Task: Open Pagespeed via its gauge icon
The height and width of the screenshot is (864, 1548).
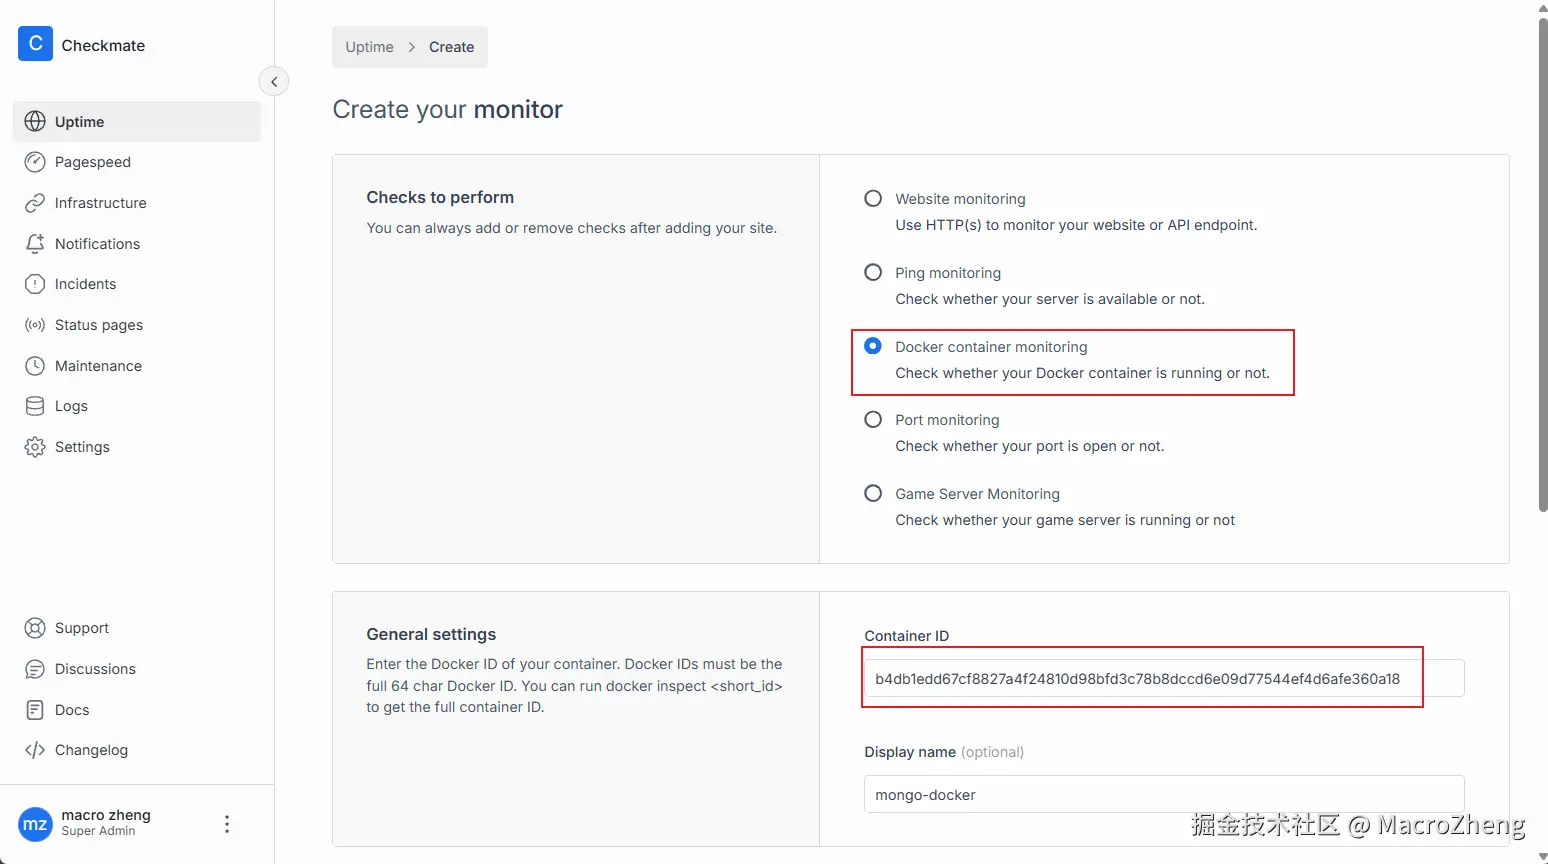Action: [35, 162]
